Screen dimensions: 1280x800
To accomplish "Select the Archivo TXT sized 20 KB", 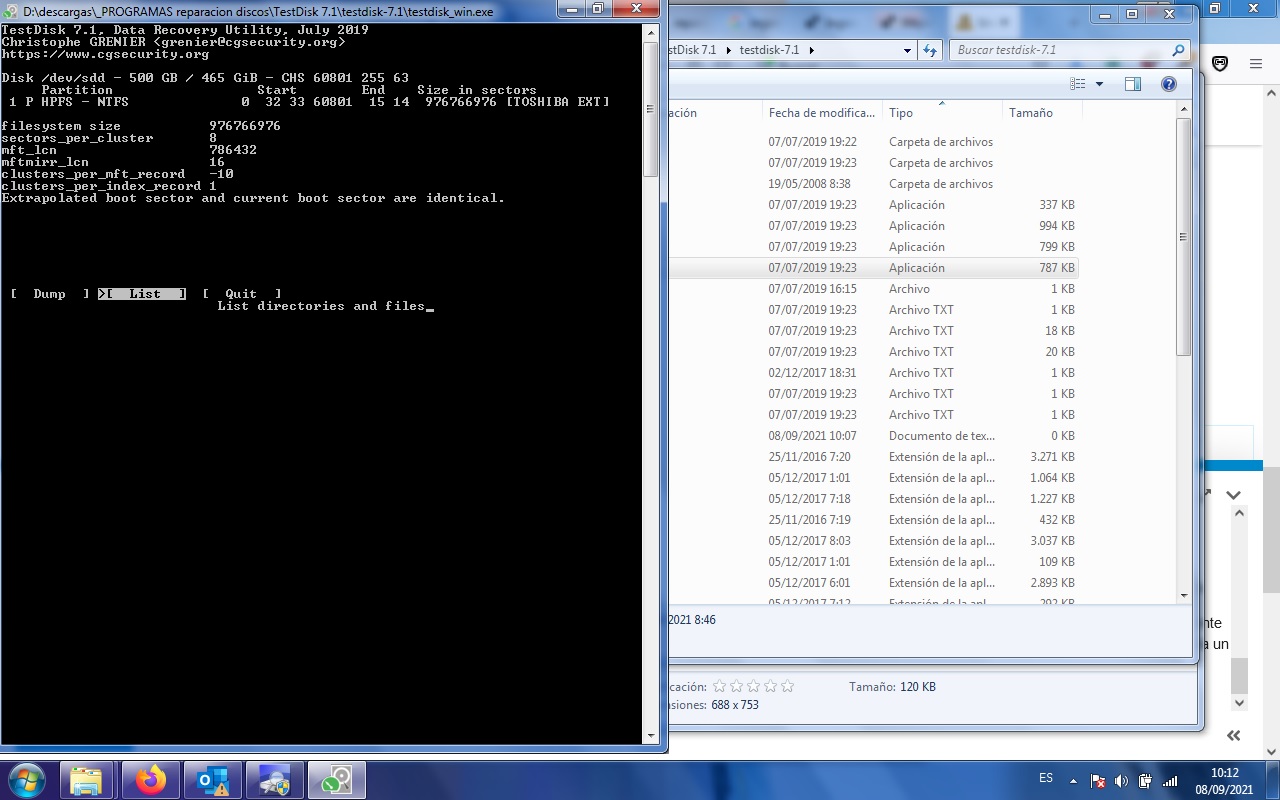I will pos(873,352).
